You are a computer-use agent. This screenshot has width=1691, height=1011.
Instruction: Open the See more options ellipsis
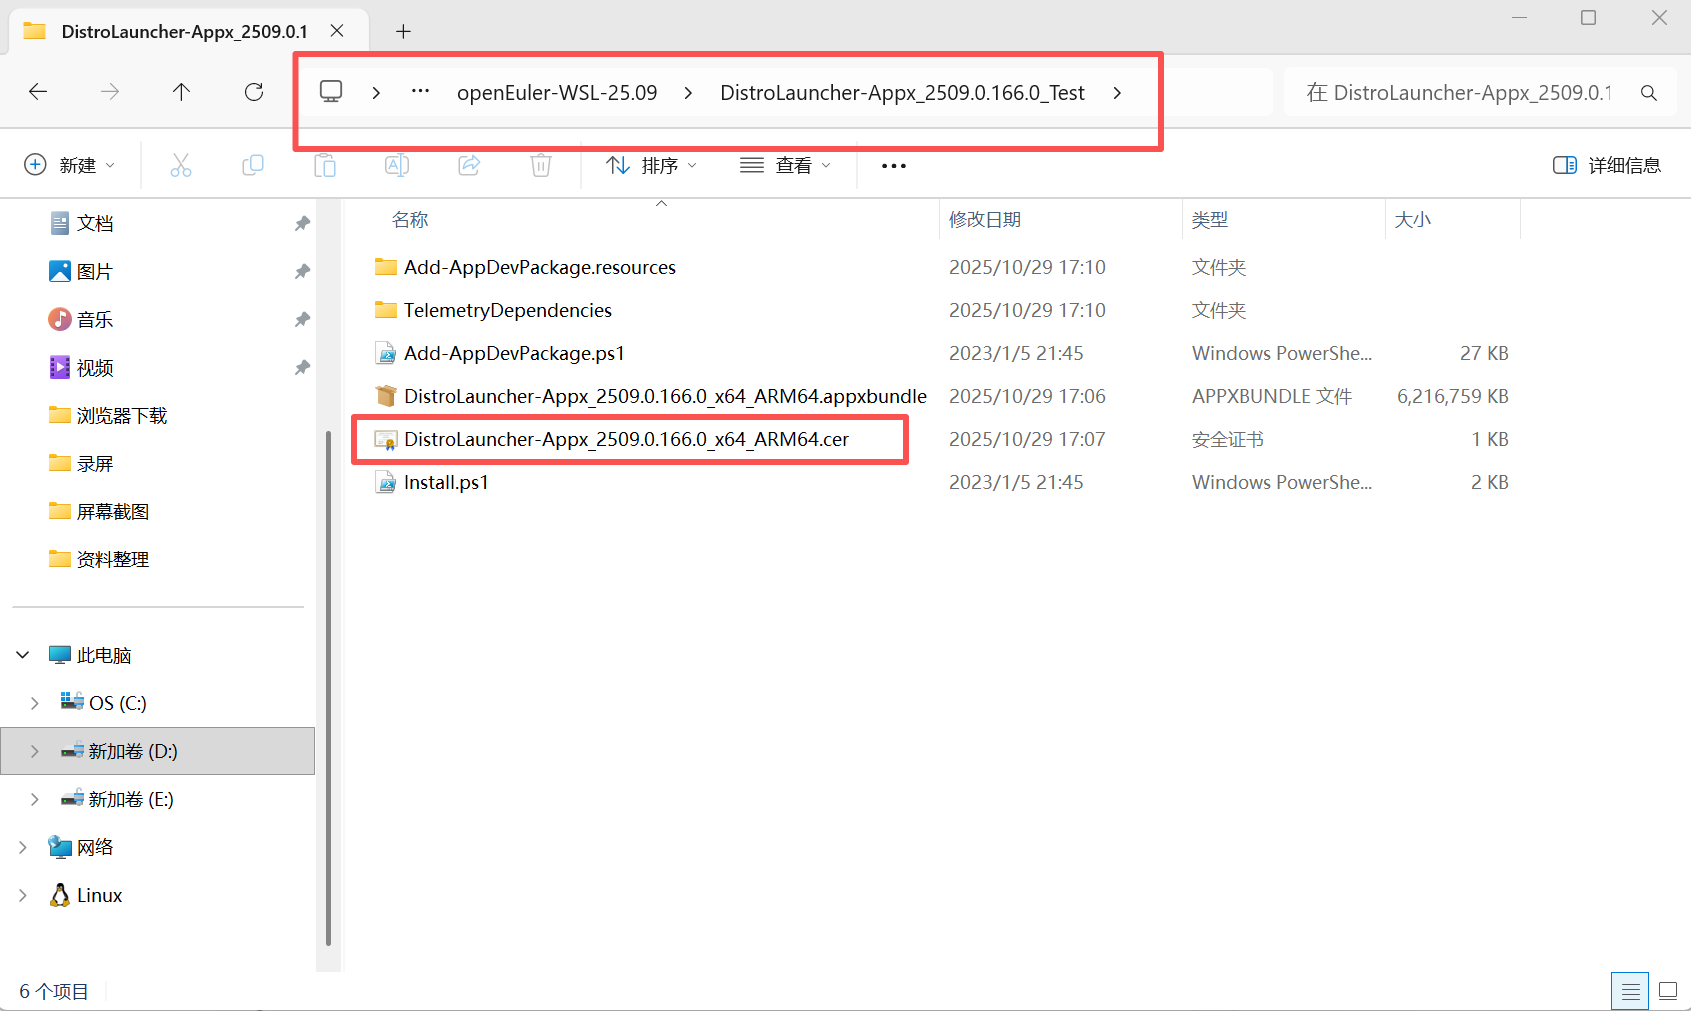pyautogui.click(x=893, y=166)
